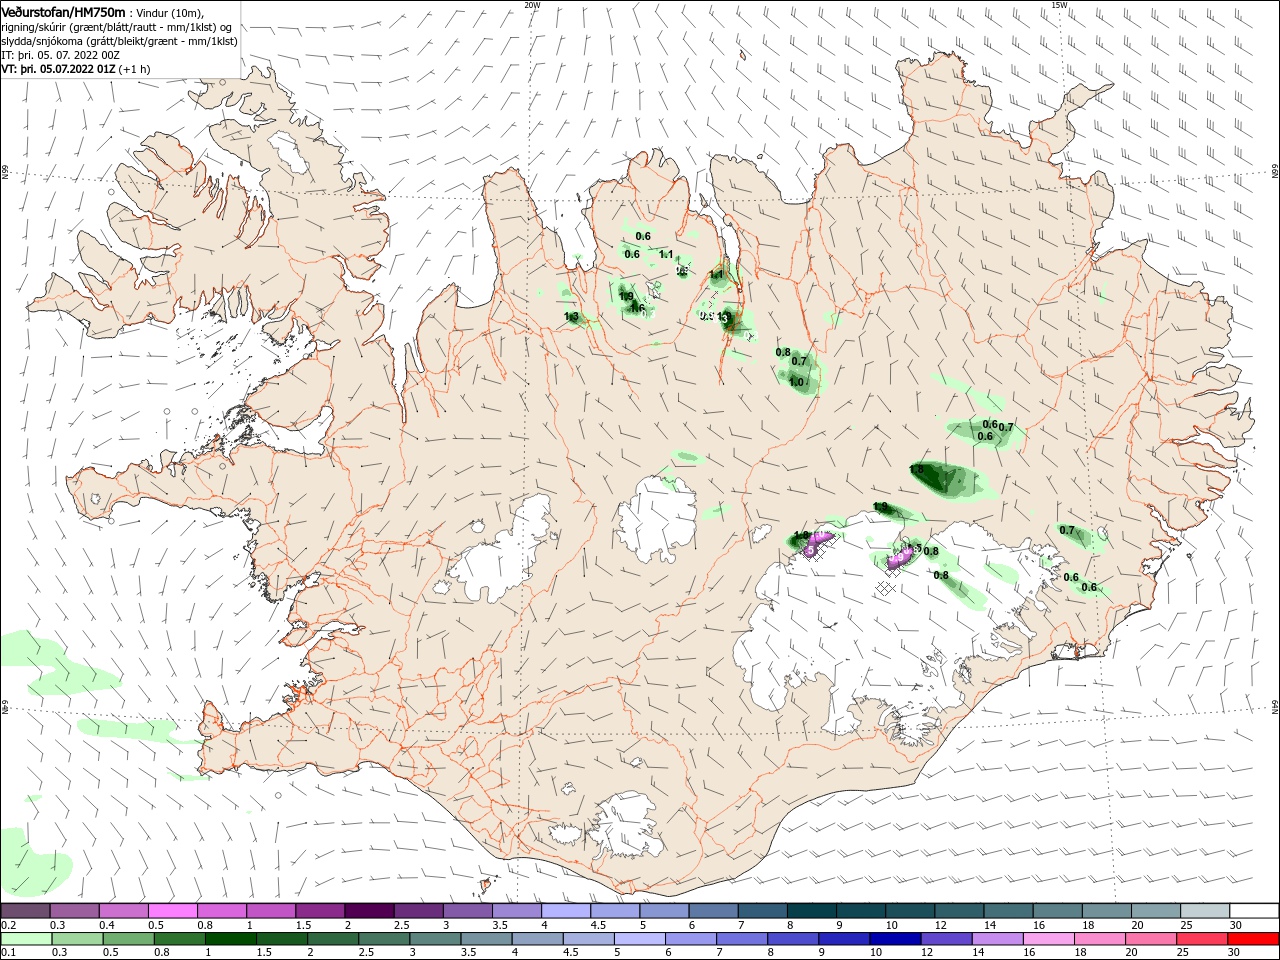Viewport: 1280px width, 960px height.
Task: Click the Veðurstofan/HM750m title text
Action: pyautogui.click(x=62, y=11)
